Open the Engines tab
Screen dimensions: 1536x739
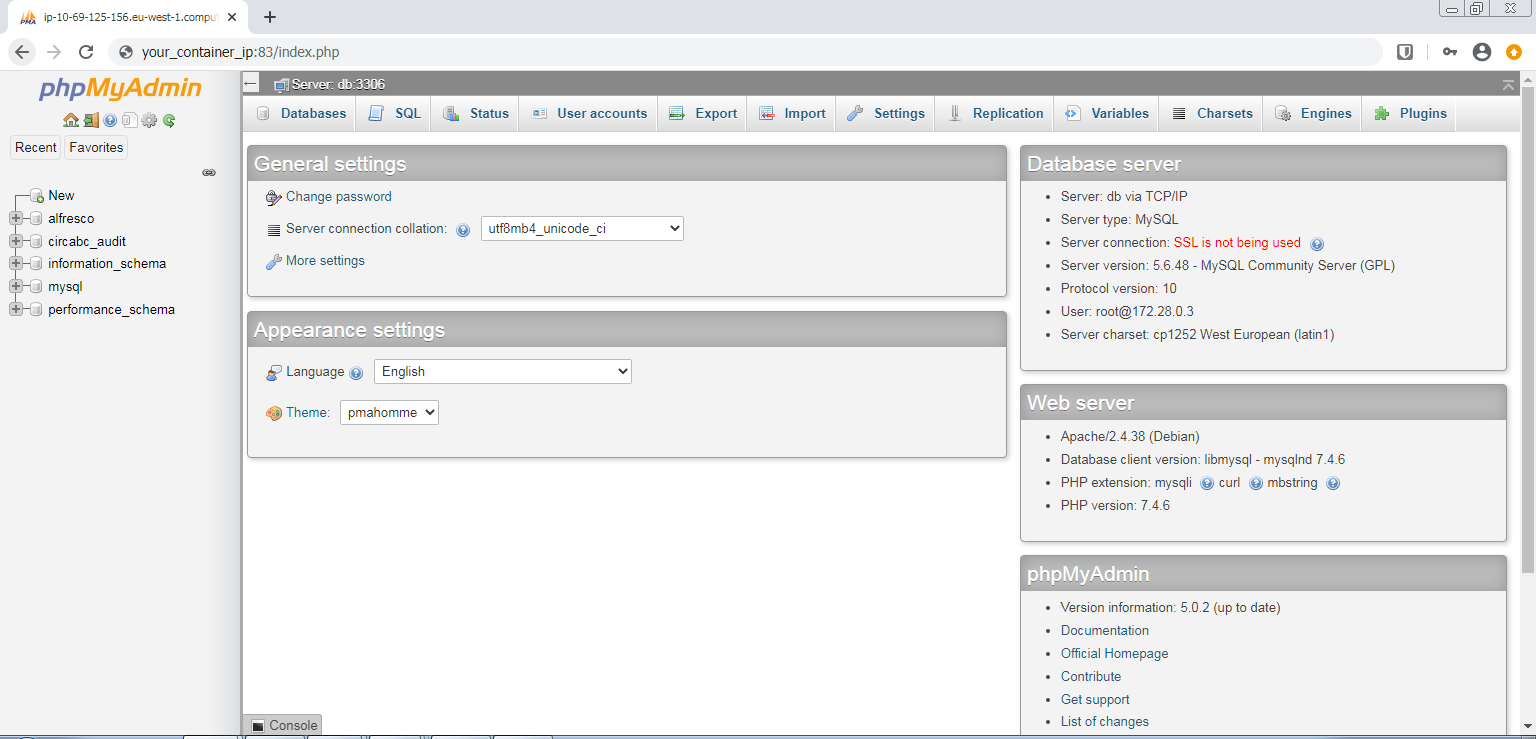(x=1313, y=114)
